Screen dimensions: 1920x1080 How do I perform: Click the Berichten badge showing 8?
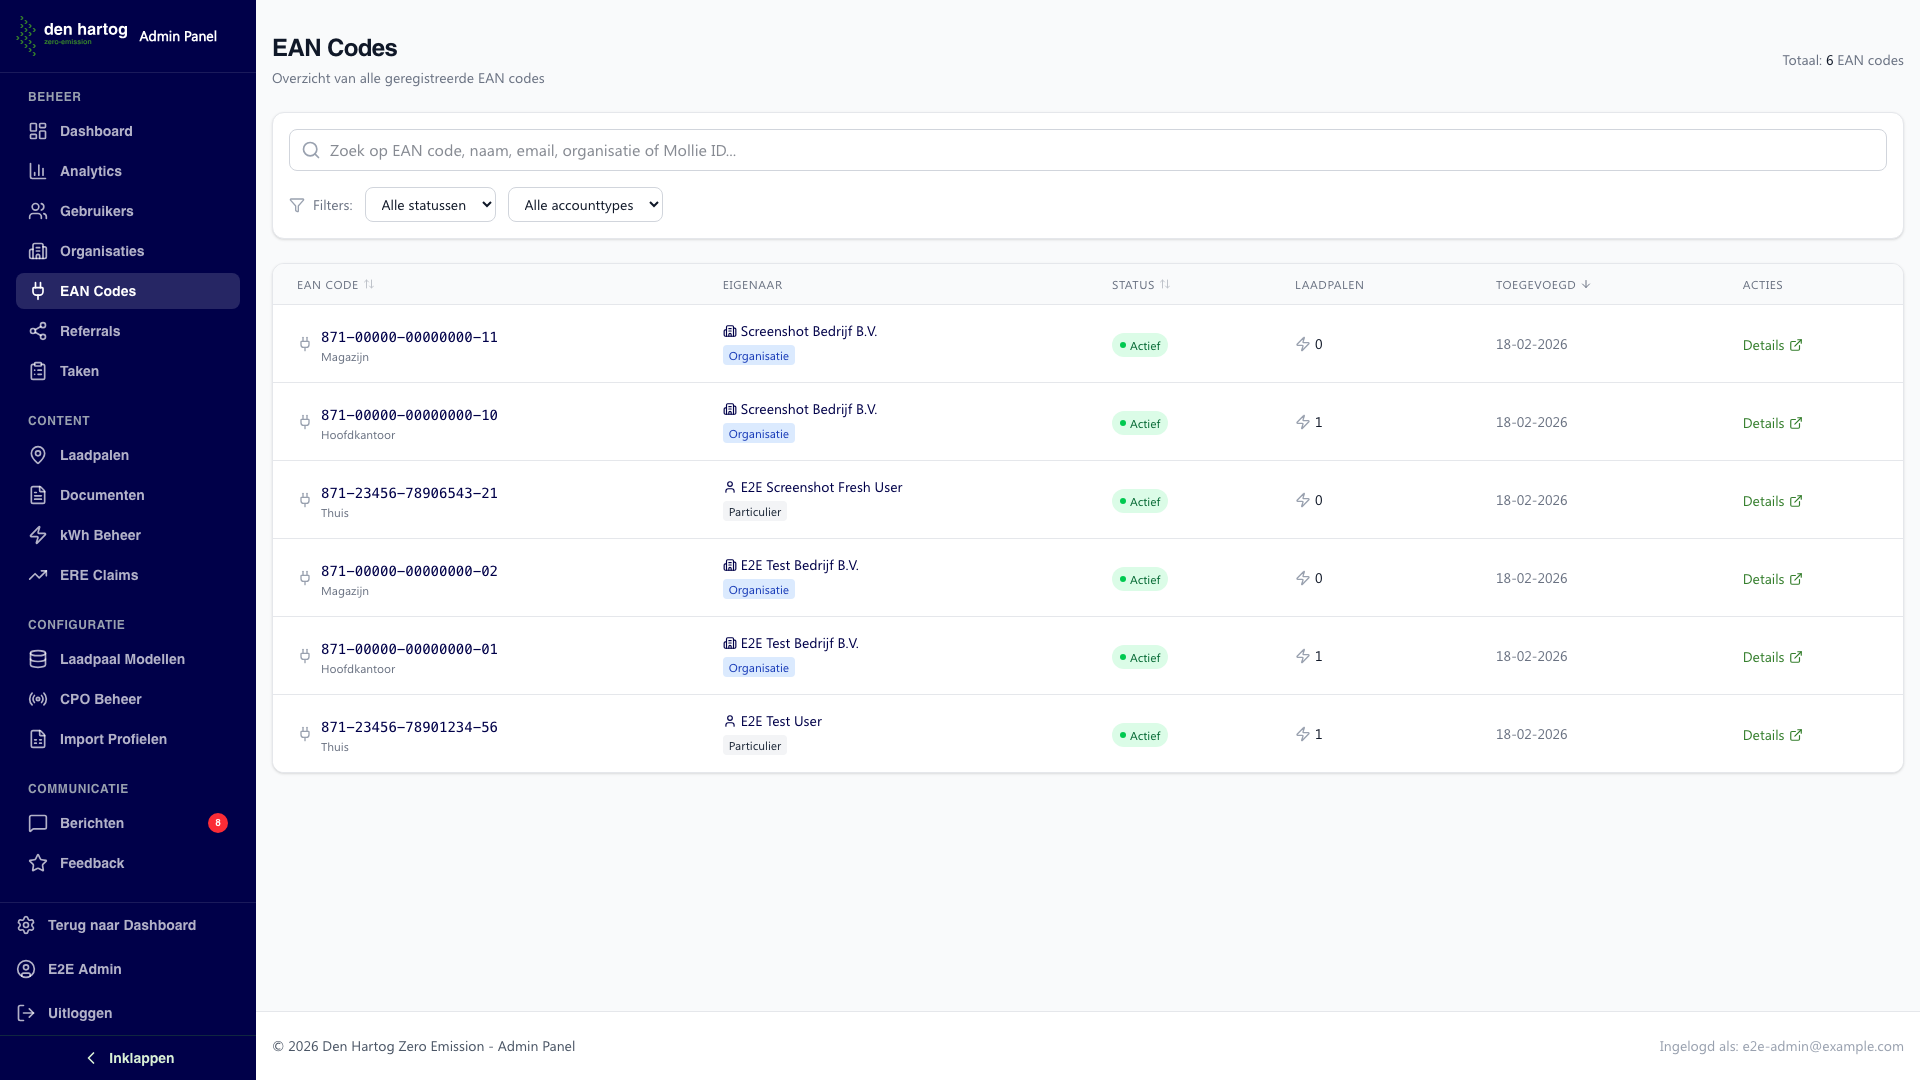point(218,823)
